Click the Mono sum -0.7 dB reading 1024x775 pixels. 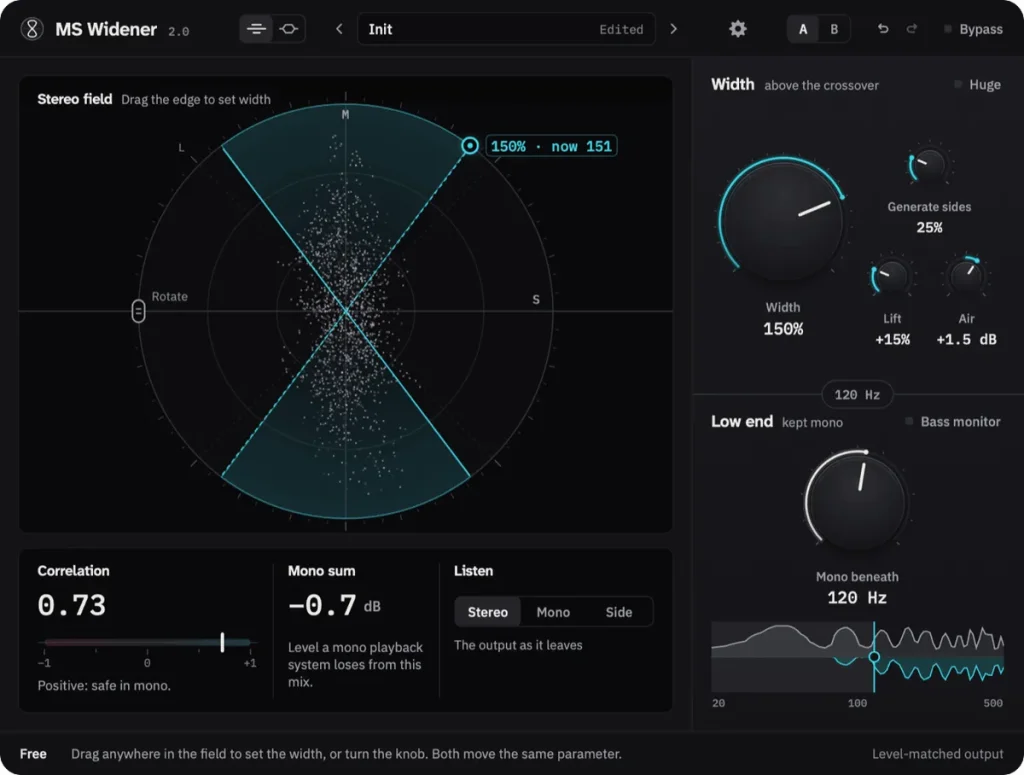[334, 605]
